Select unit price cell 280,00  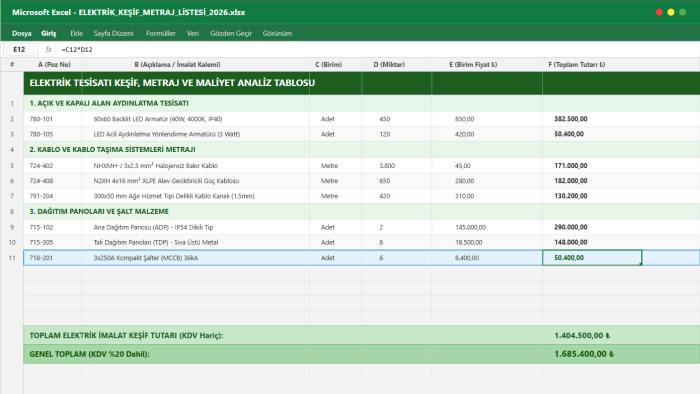tap(464, 181)
